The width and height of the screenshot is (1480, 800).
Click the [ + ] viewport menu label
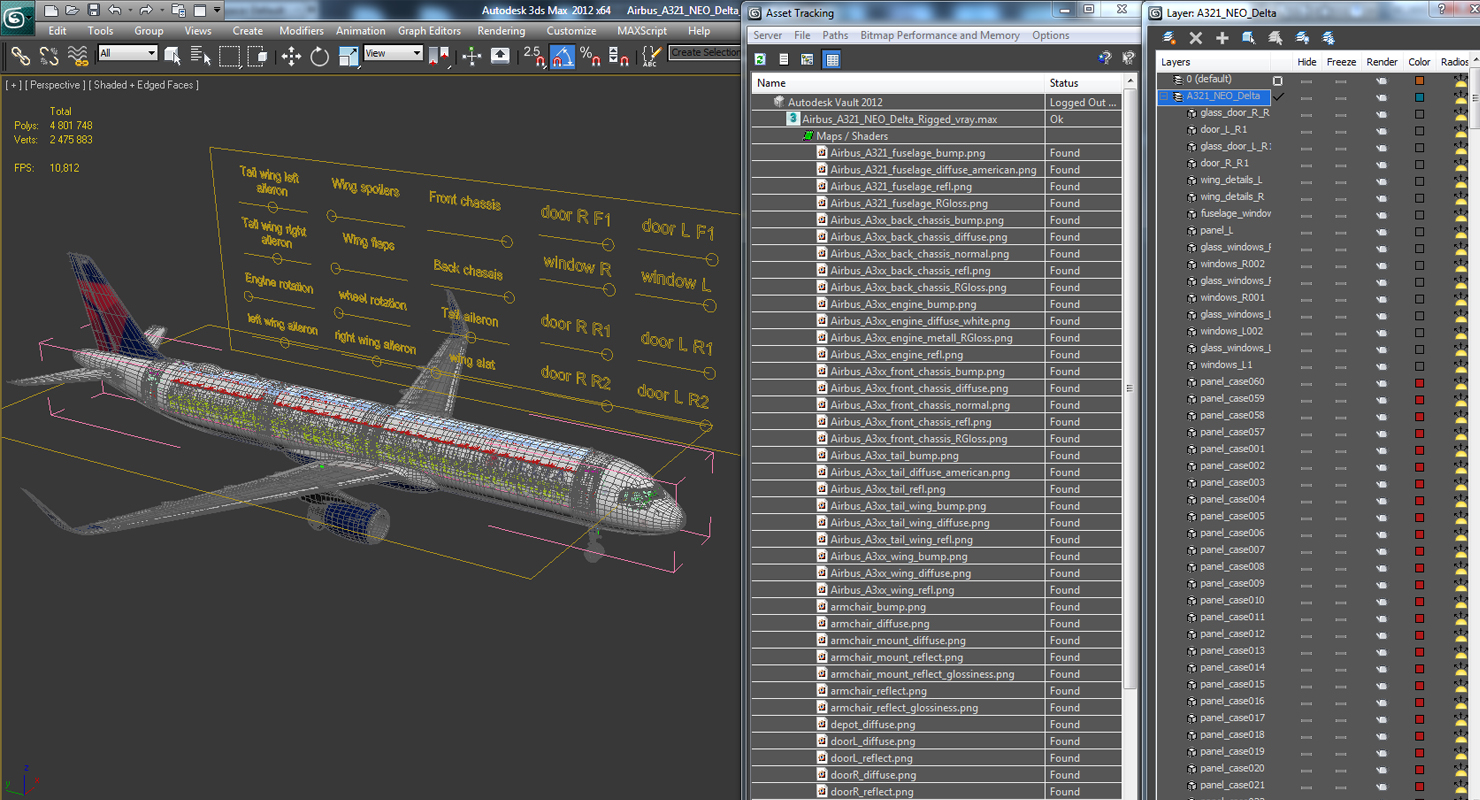13,85
